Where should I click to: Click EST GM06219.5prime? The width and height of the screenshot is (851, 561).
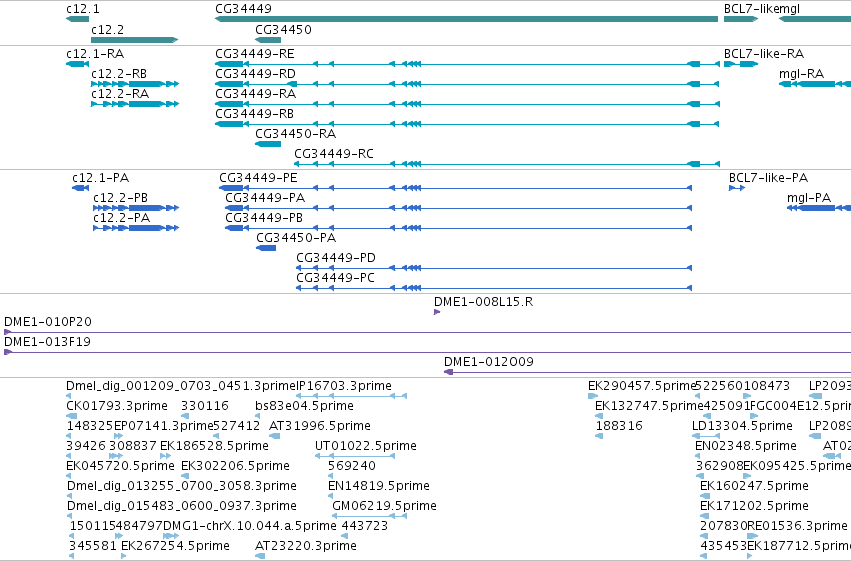(384, 507)
